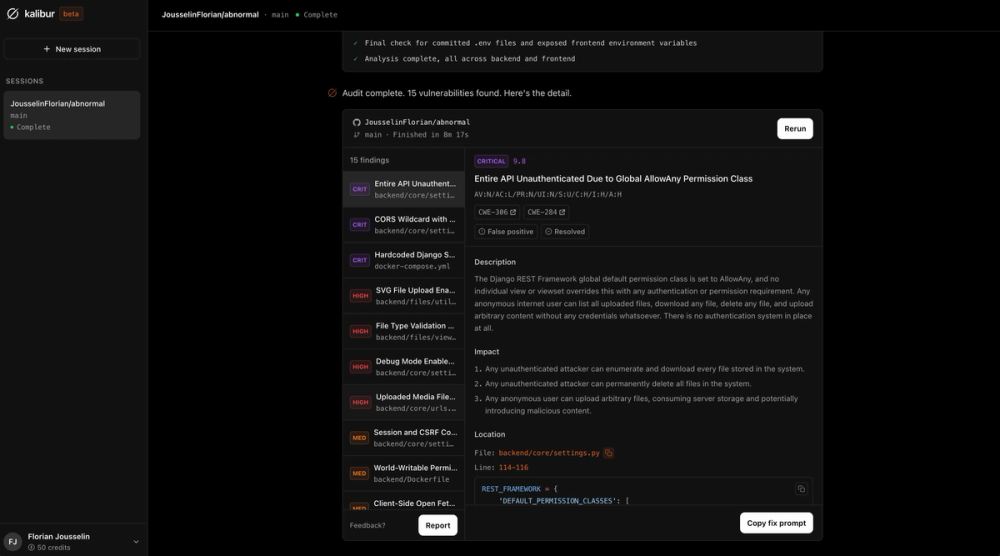The width and height of the screenshot is (1000, 556).
Task: Select the Uploaded Media File... finding
Action: click(404, 402)
